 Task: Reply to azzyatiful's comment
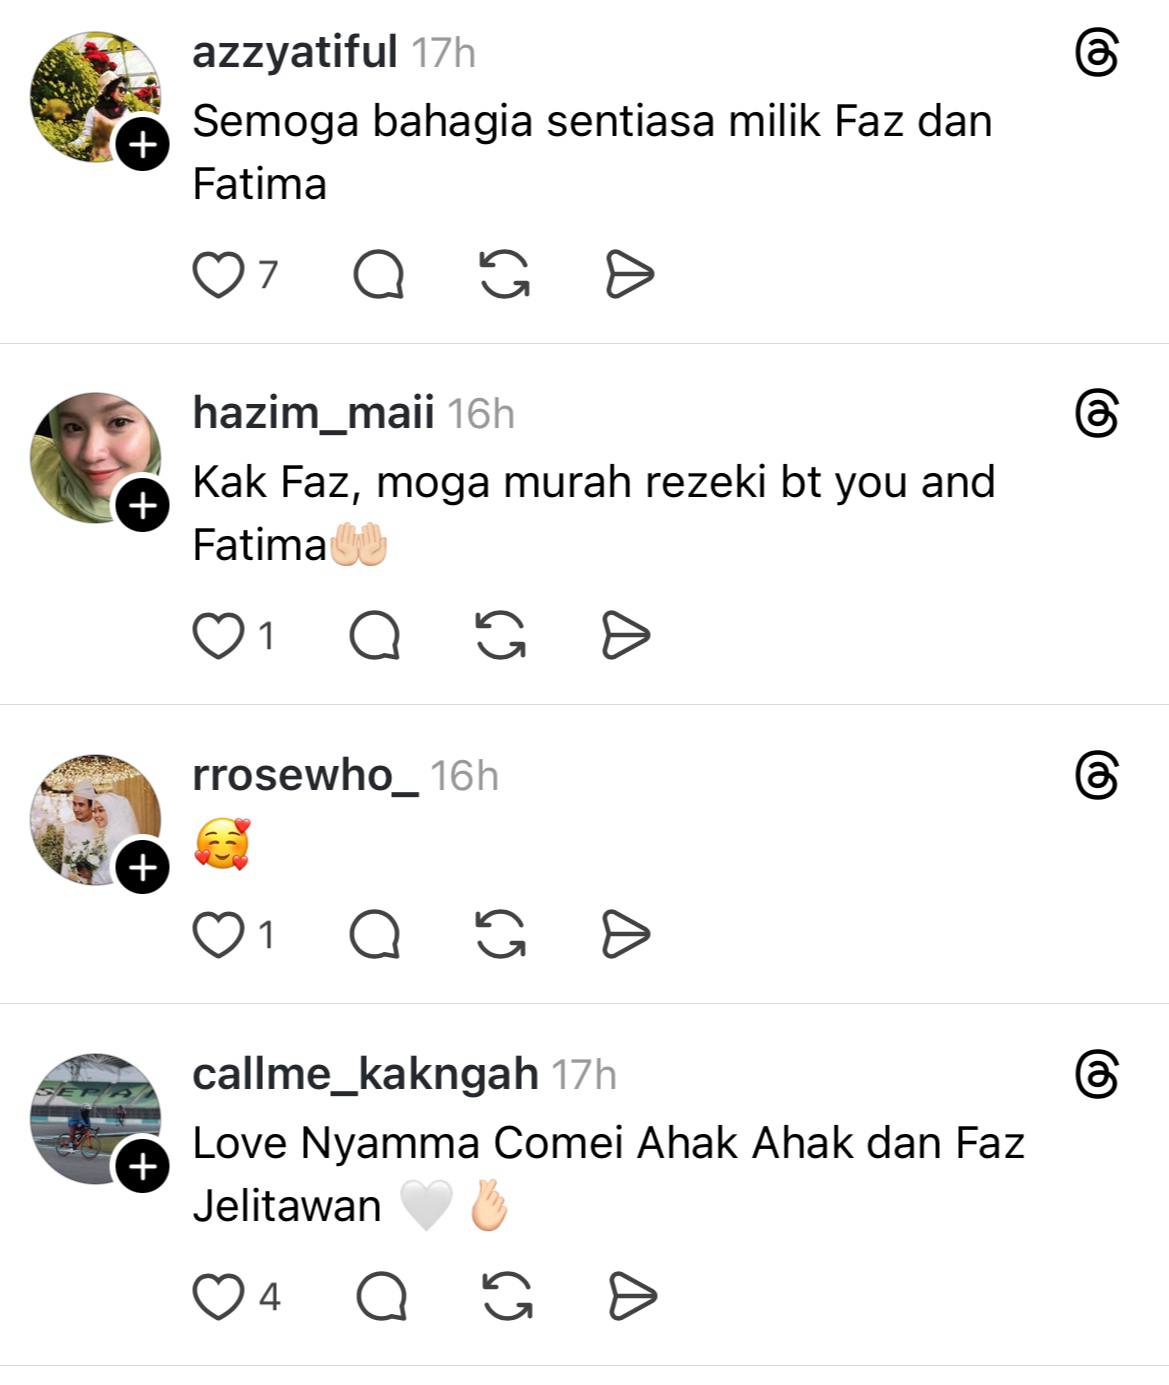coord(378,275)
